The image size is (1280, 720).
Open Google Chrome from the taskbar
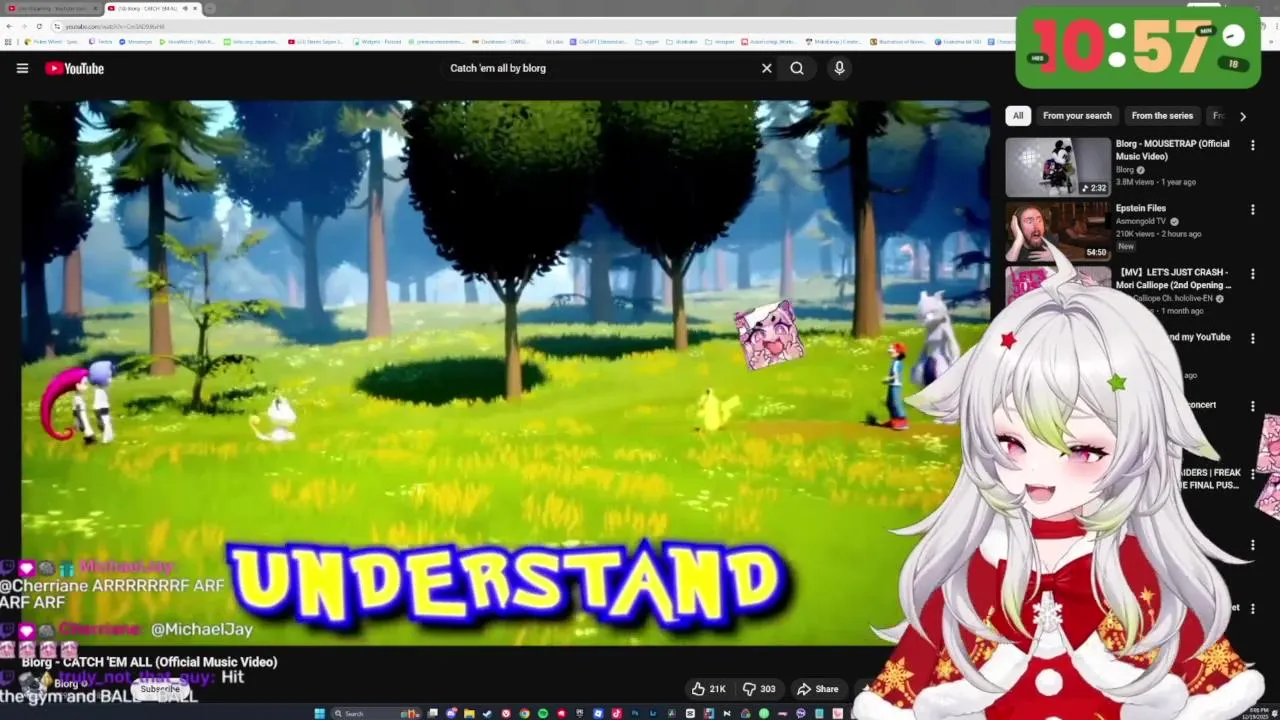(x=524, y=713)
